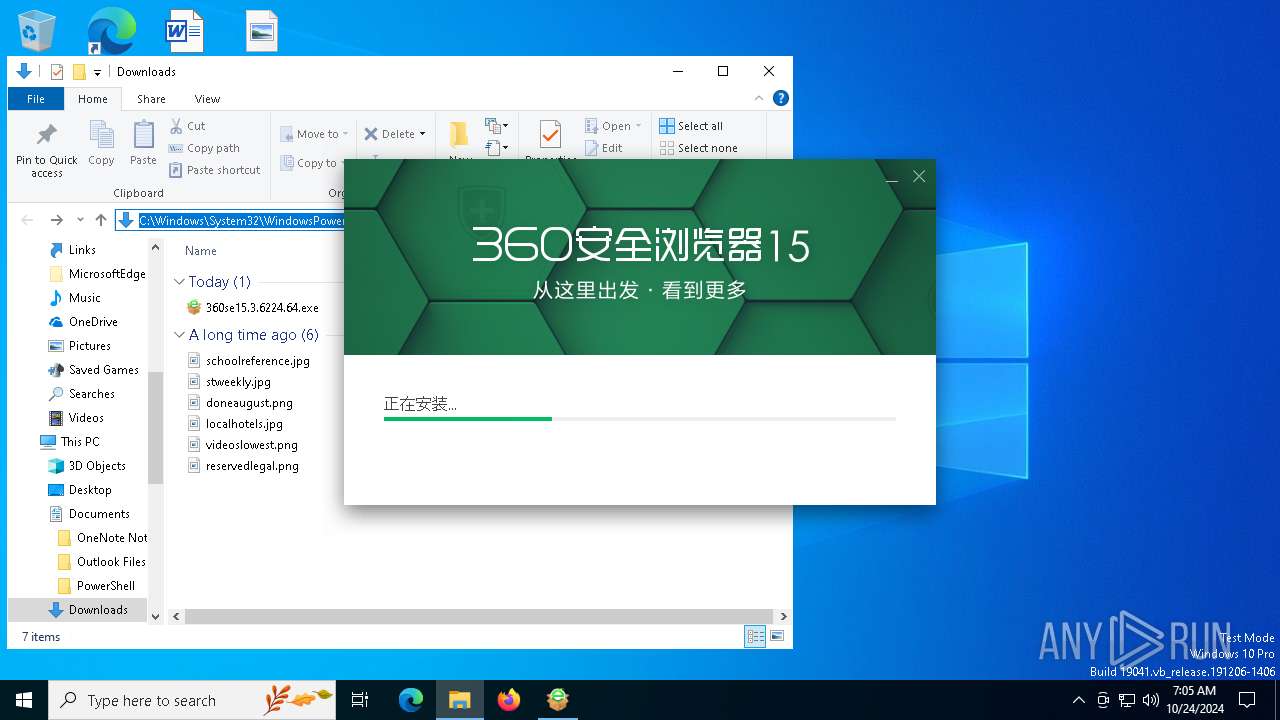Viewport: 1280px width, 720px height.
Task: Open the Word document on the desktop
Action: 184,30
